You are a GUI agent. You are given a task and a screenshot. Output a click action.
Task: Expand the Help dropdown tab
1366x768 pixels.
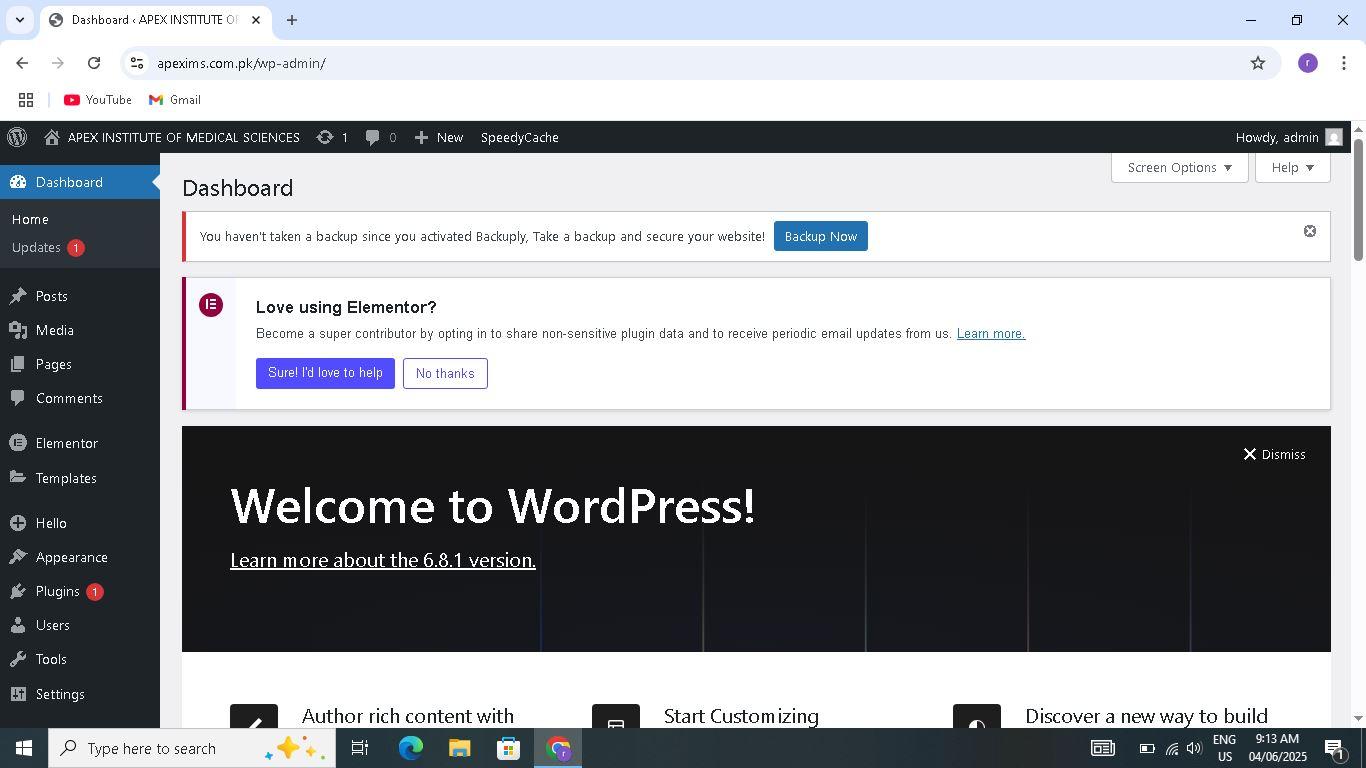pos(1292,167)
